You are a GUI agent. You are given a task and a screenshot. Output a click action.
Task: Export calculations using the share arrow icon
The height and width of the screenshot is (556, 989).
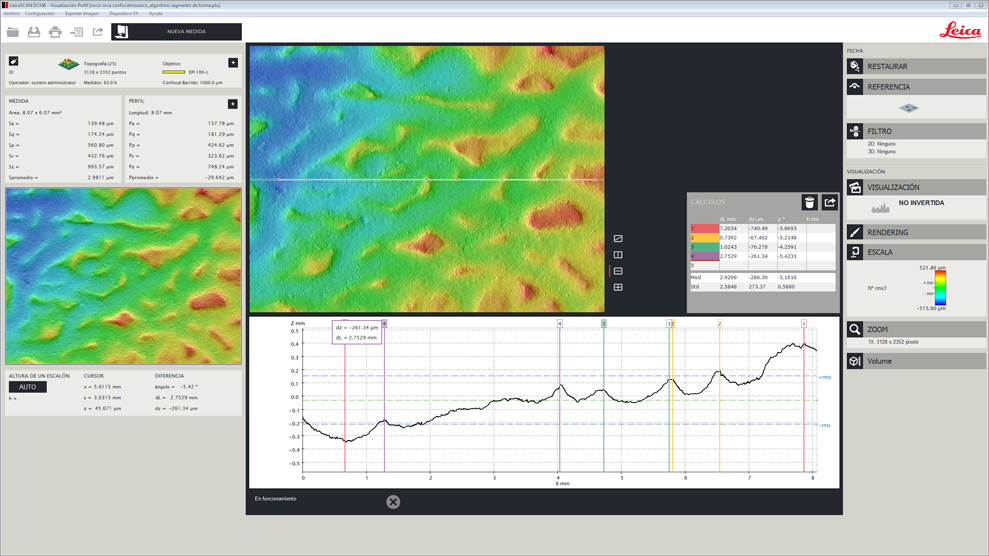coord(830,202)
